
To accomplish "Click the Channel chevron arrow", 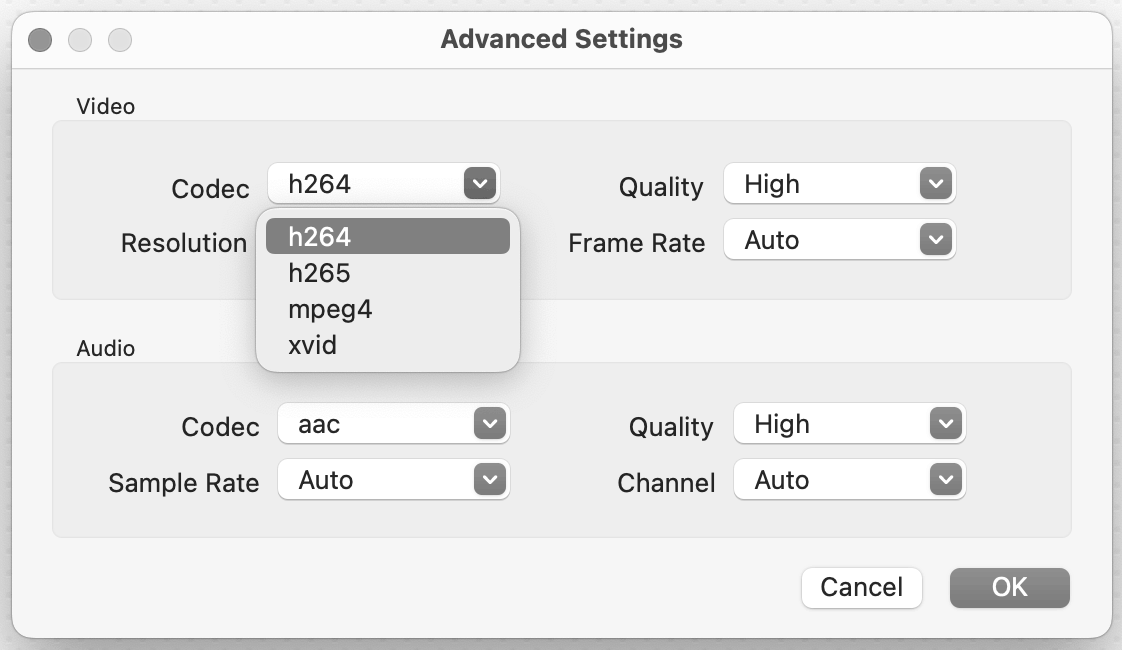I will tap(944, 480).
